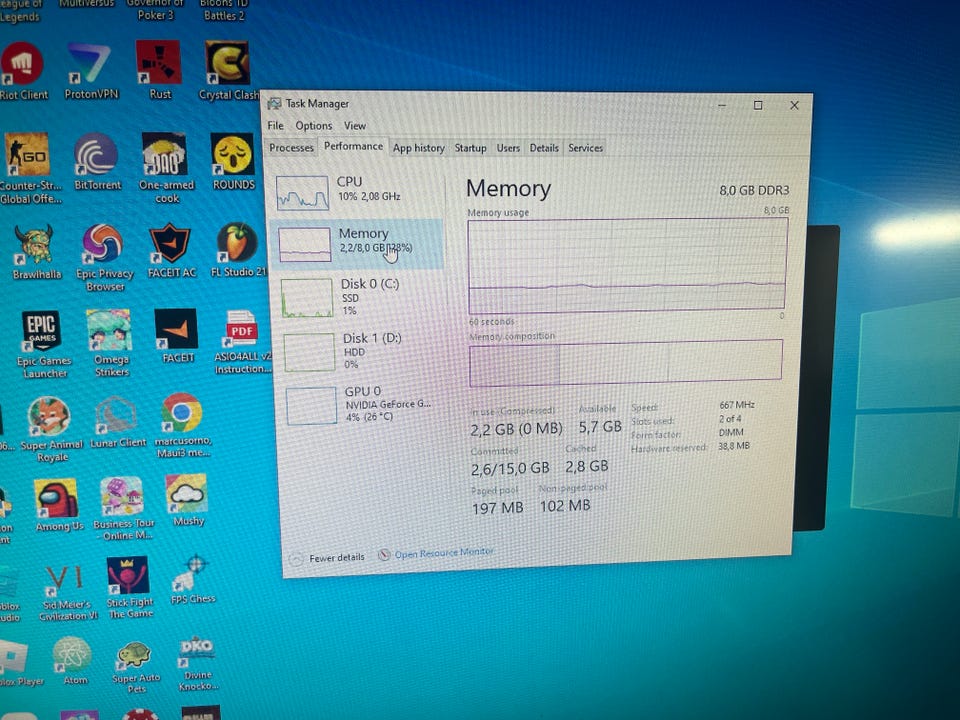Open the Chrome marcusorno shortcut

182,426
